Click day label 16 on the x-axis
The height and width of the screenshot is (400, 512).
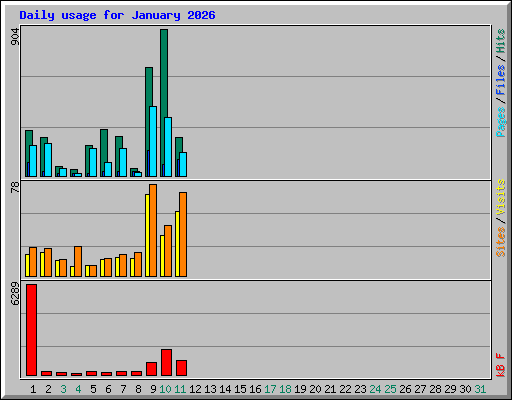[x=255, y=389]
